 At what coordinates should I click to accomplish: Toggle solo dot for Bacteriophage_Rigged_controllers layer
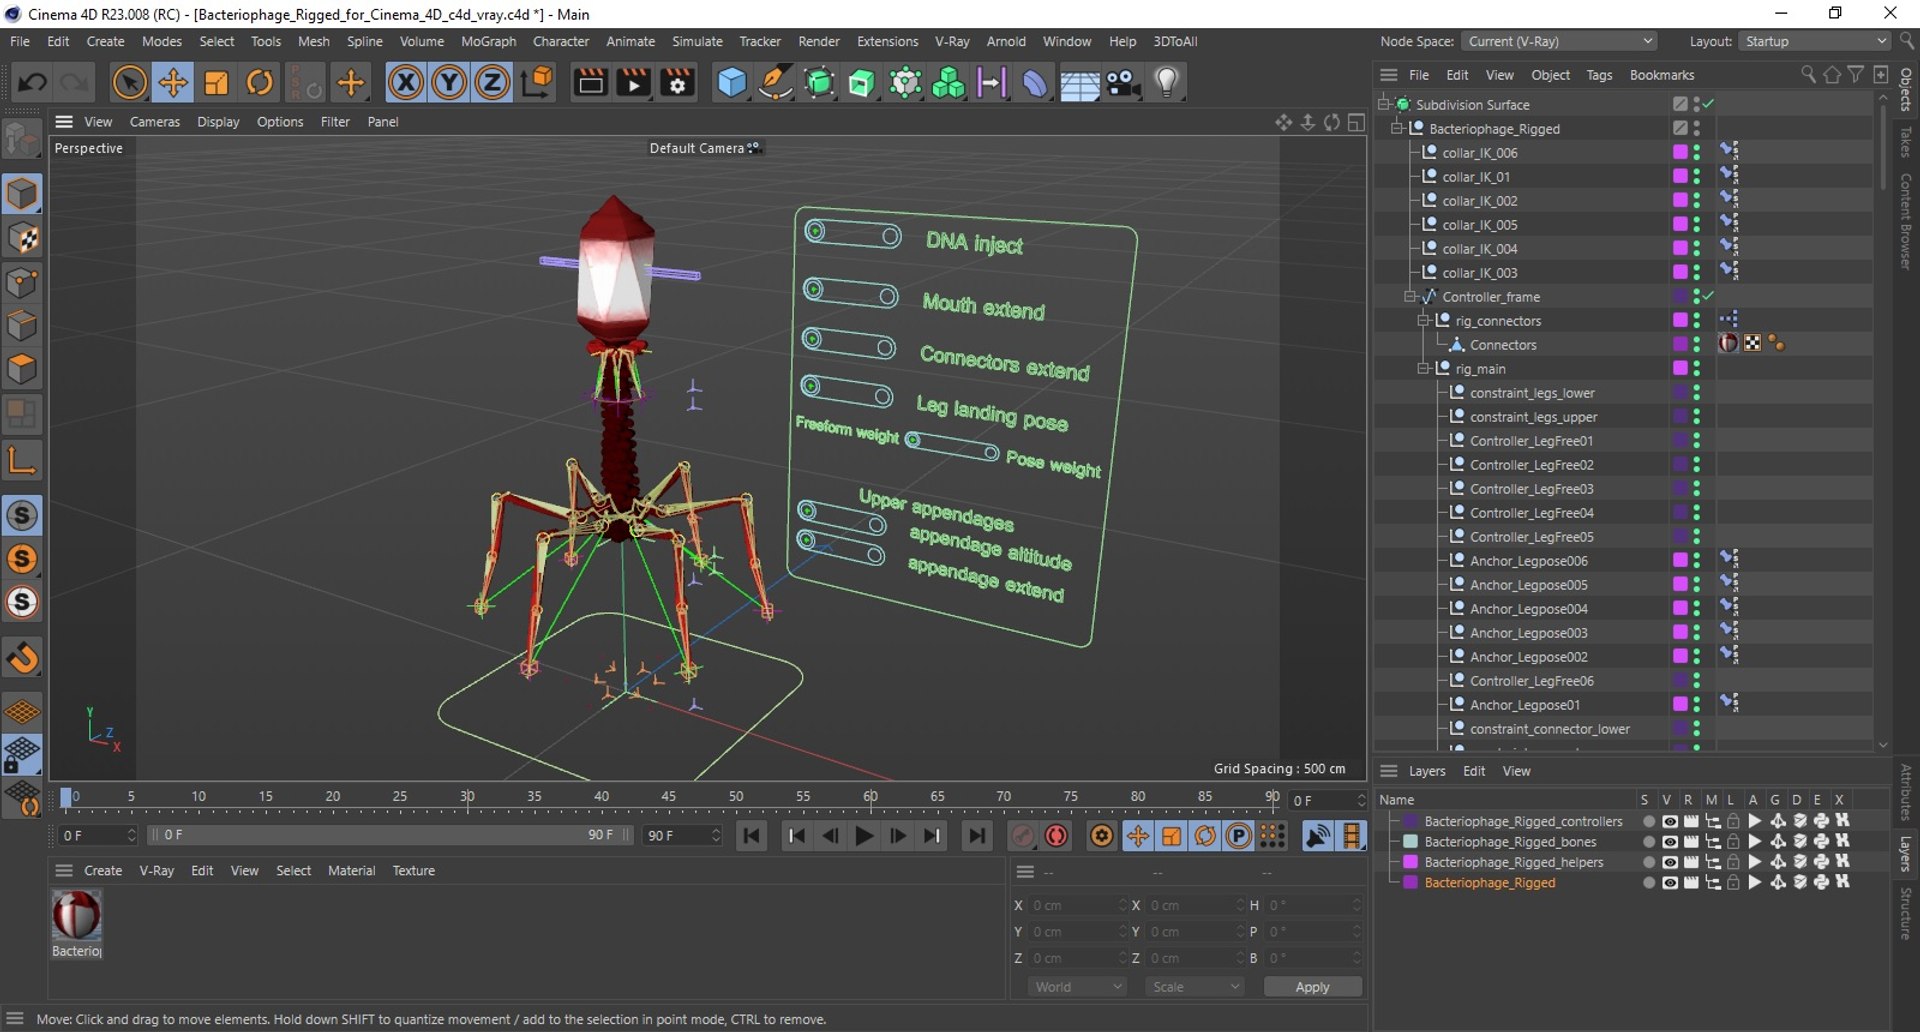click(1648, 821)
